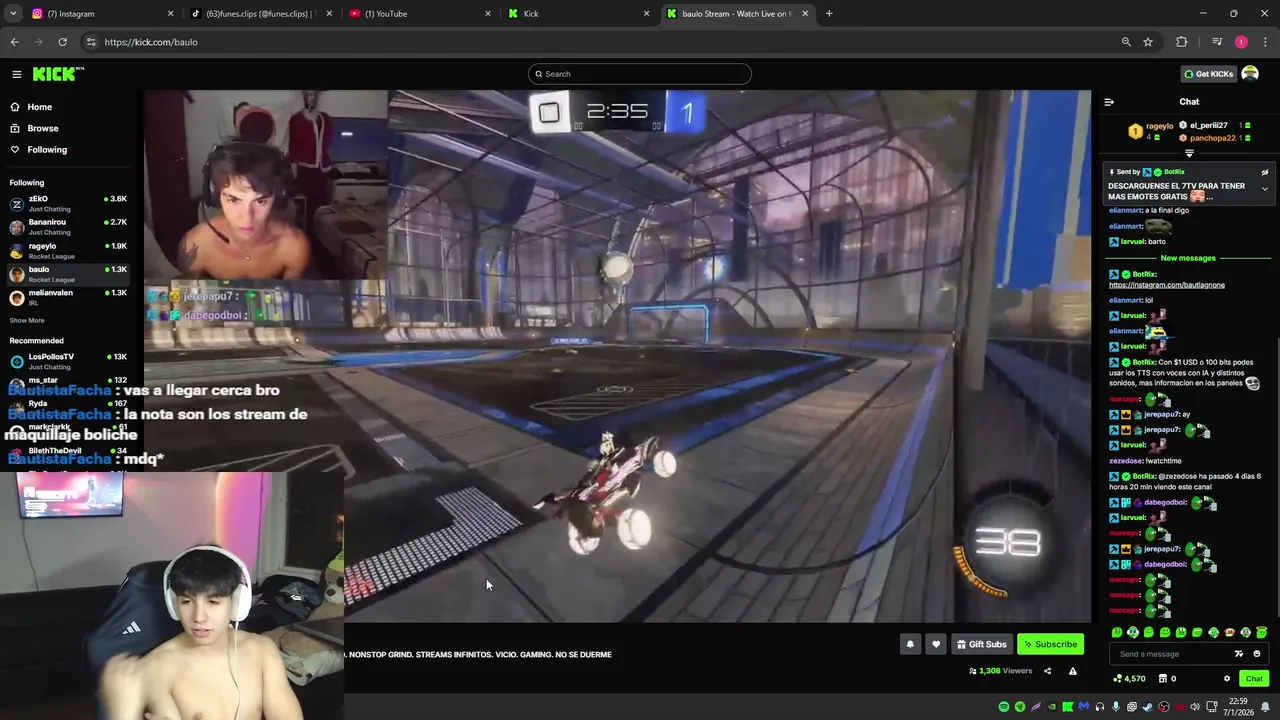
Task: Expand Following list with Show More
Action: point(27,320)
